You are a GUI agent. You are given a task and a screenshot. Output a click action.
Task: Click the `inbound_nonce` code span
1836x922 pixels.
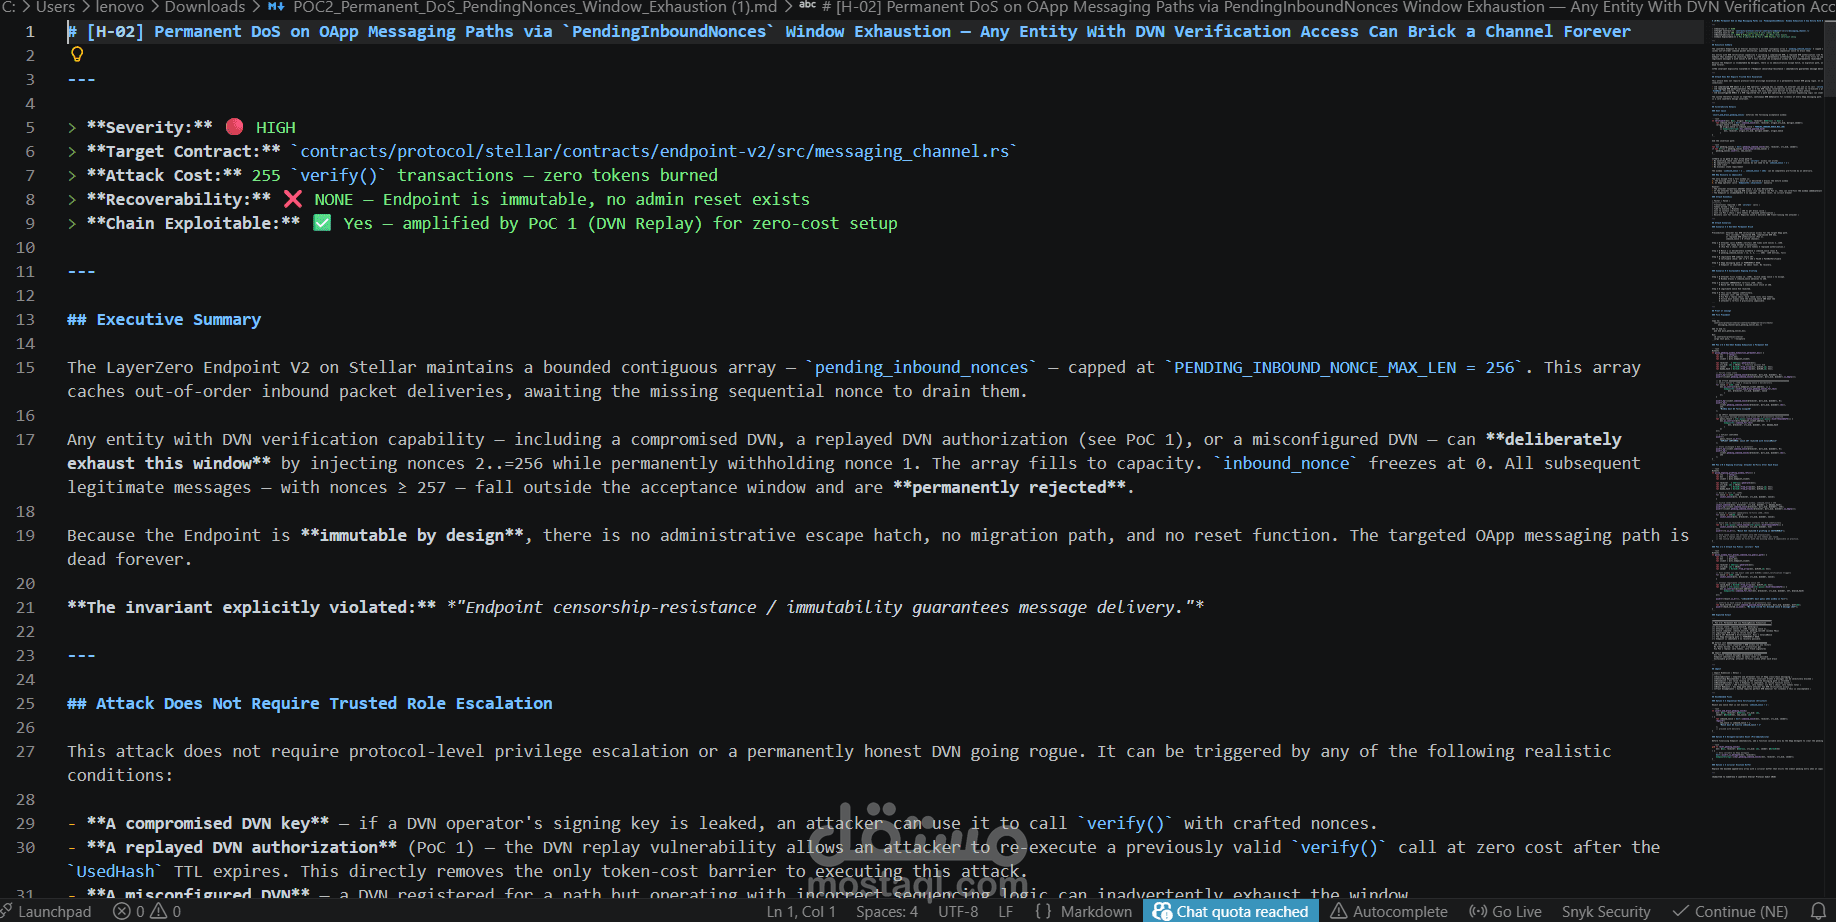(x=1286, y=463)
